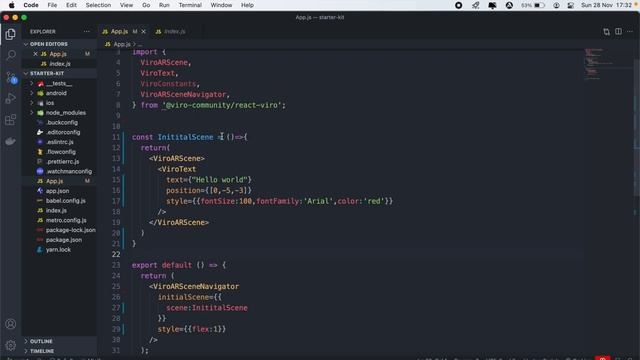Click the date and time in menu bar
The width and height of the screenshot is (640, 360).
click(x=607, y=5)
